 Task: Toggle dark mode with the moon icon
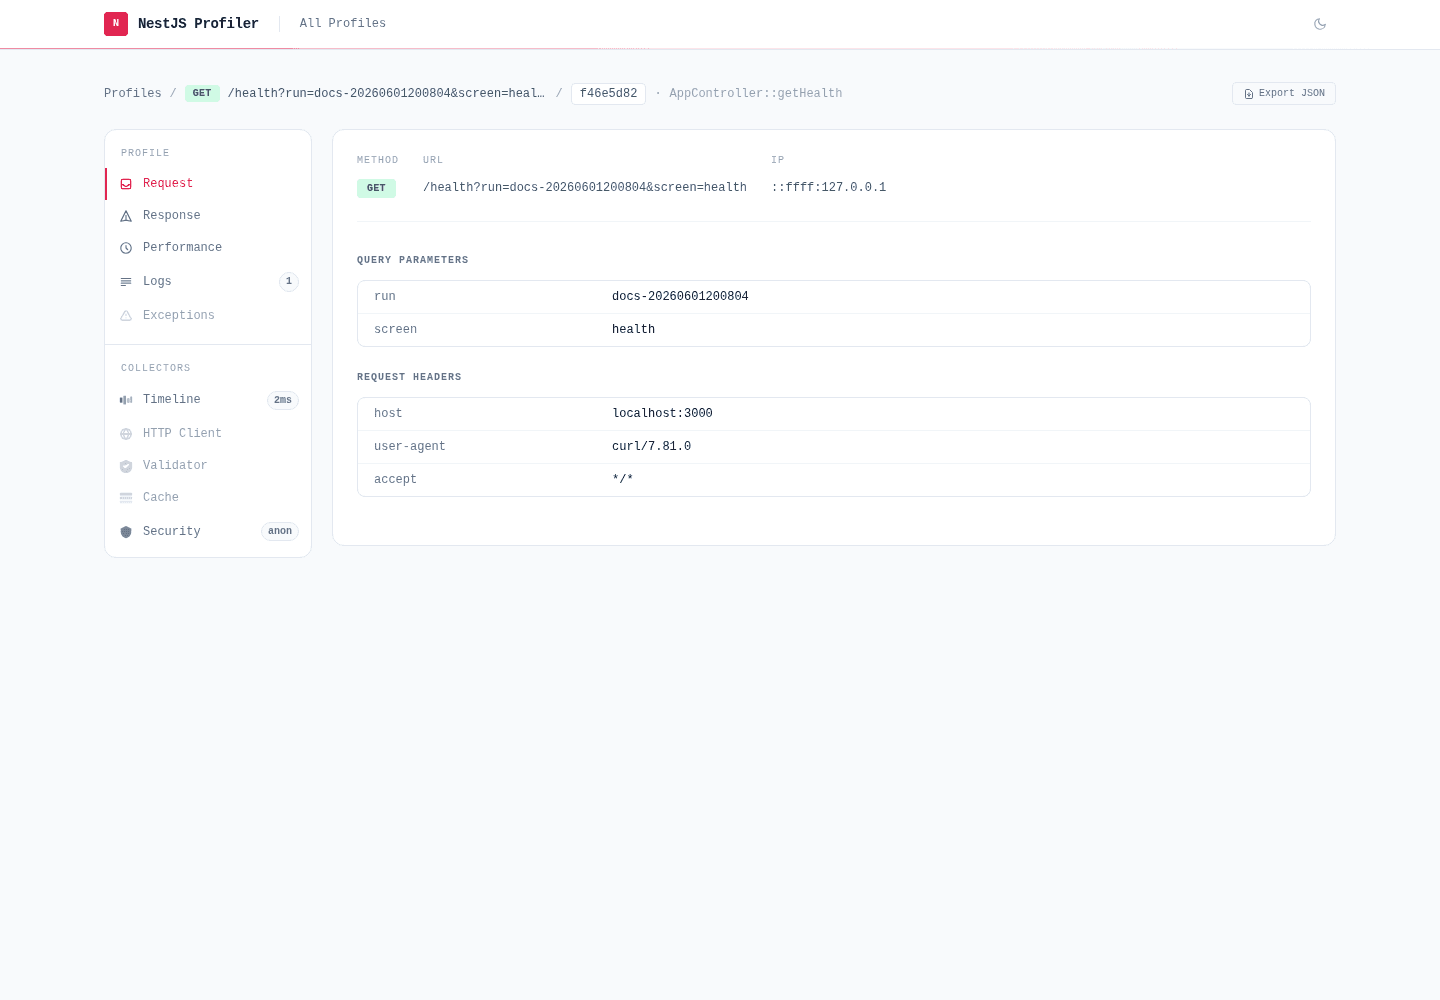[x=1320, y=24]
